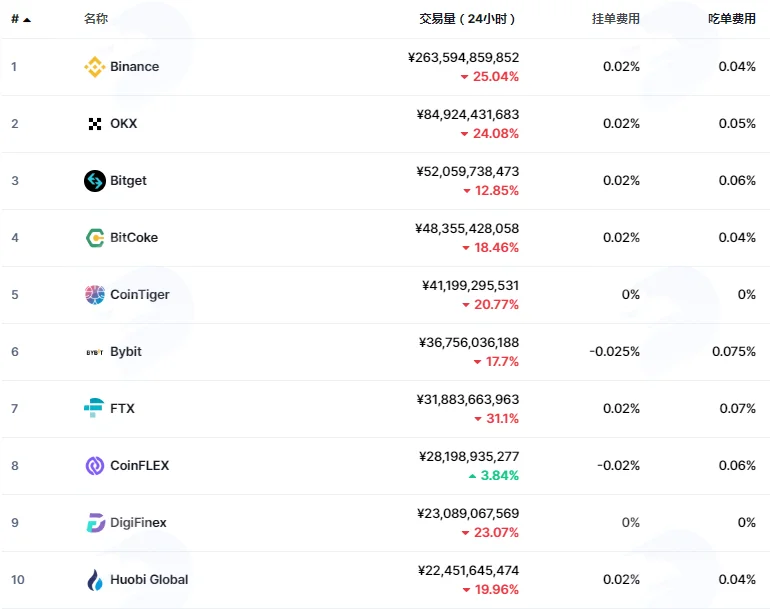Sort by rank using # column arrow

[x=21, y=19]
